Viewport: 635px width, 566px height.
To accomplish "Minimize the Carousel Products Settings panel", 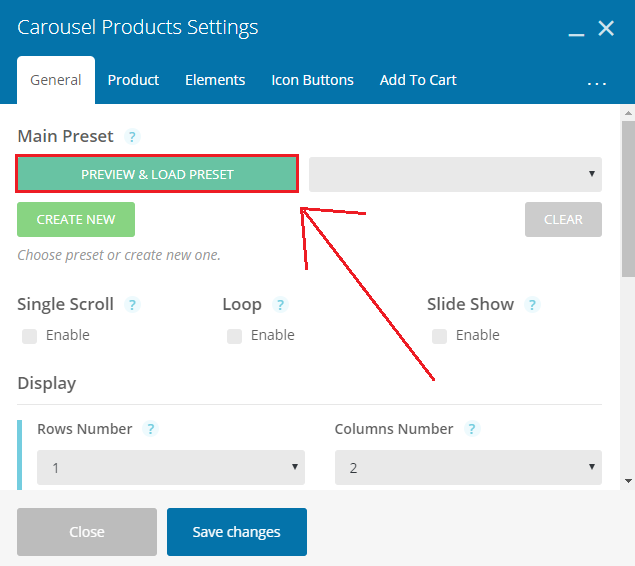I will point(576,30).
